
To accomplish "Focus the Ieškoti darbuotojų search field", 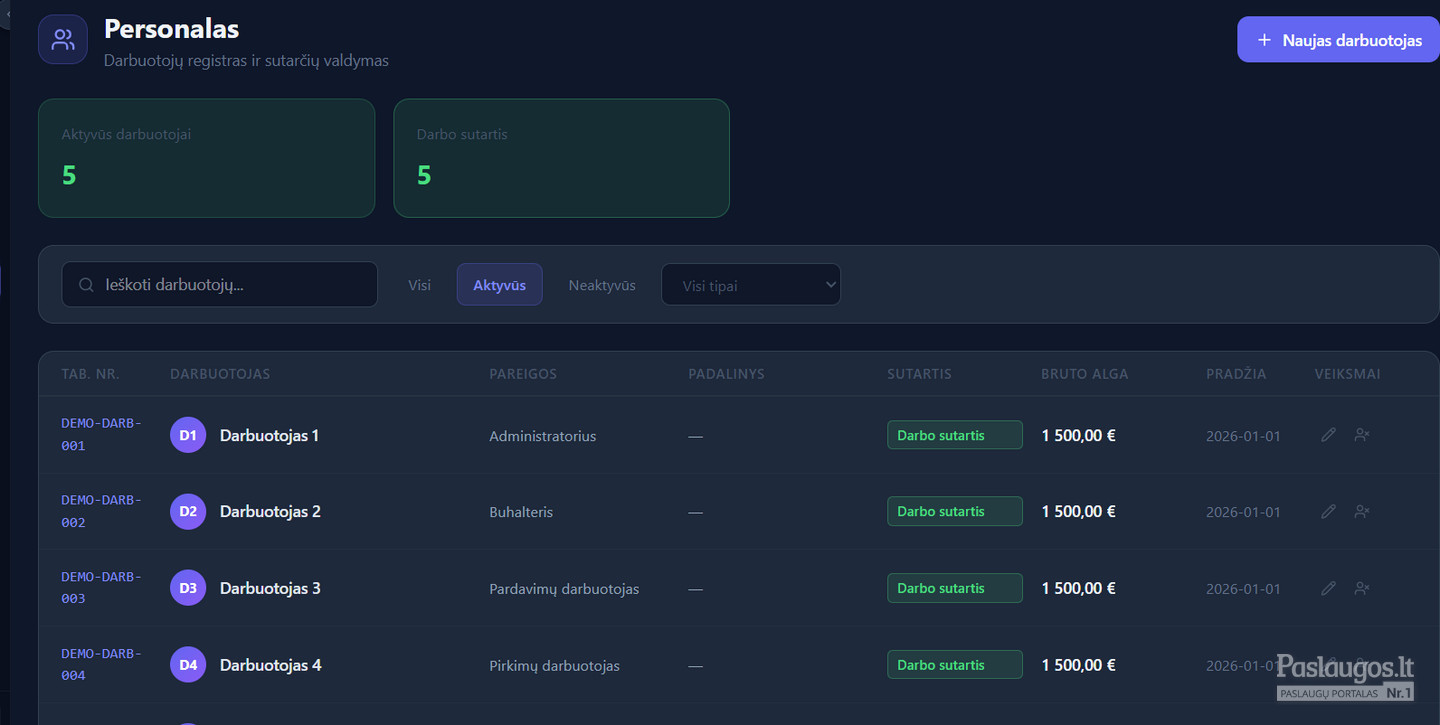I will pyautogui.click(x=220, y=285).
